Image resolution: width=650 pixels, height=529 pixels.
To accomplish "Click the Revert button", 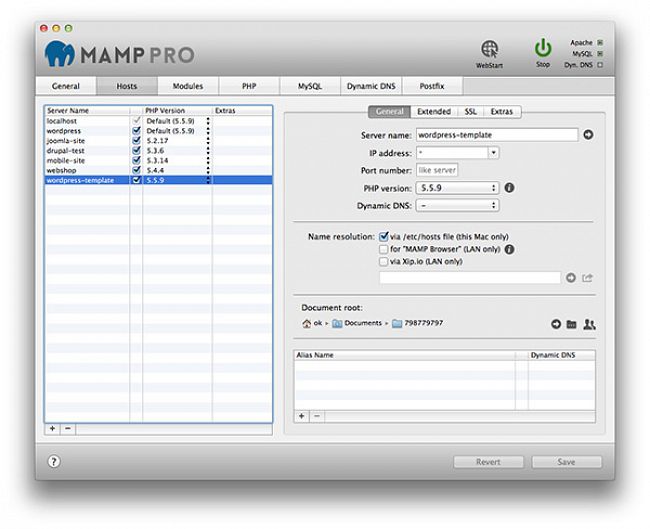I will (488, 462).
